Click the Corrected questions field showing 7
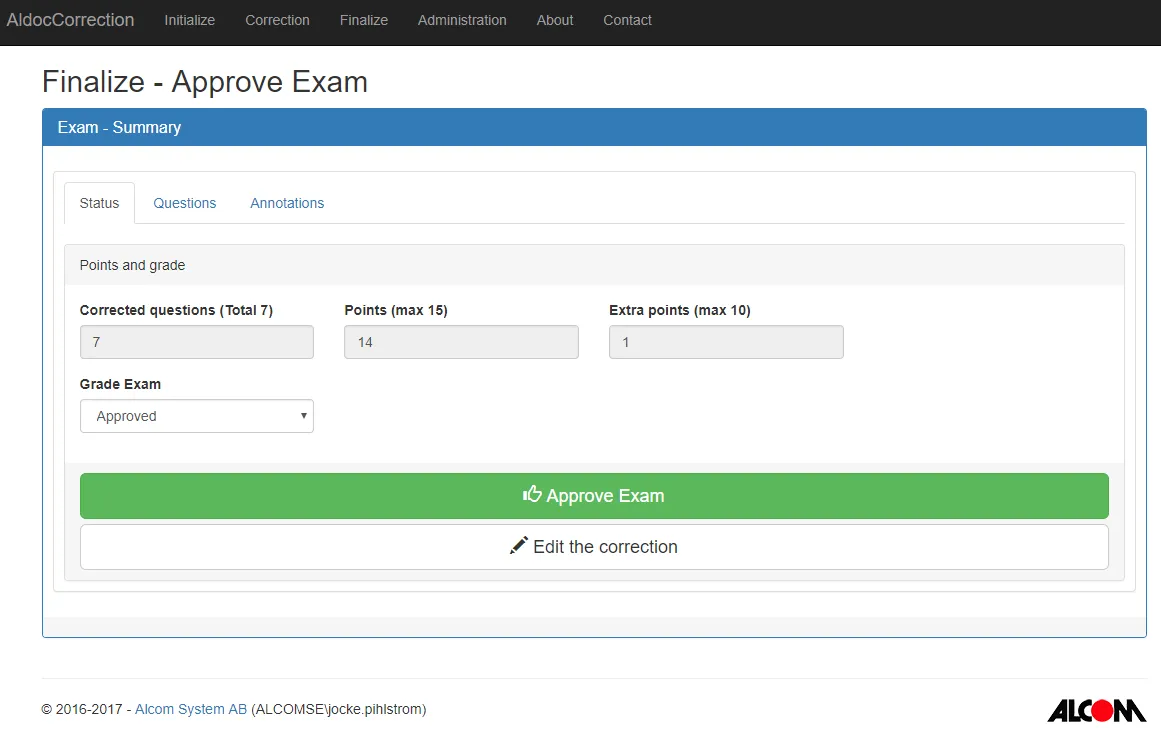The image size is (1161, 740). coord(197,342)
